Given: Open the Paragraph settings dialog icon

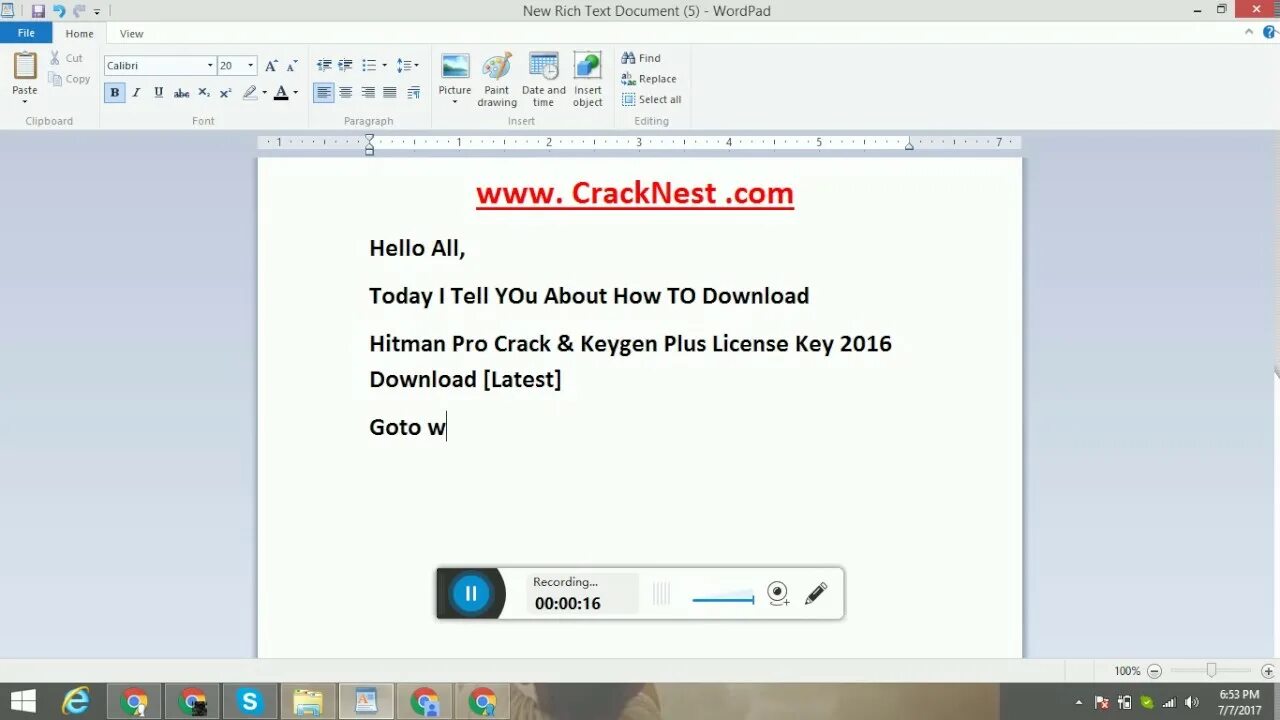Looking at the screenshot, I should 414,93.
